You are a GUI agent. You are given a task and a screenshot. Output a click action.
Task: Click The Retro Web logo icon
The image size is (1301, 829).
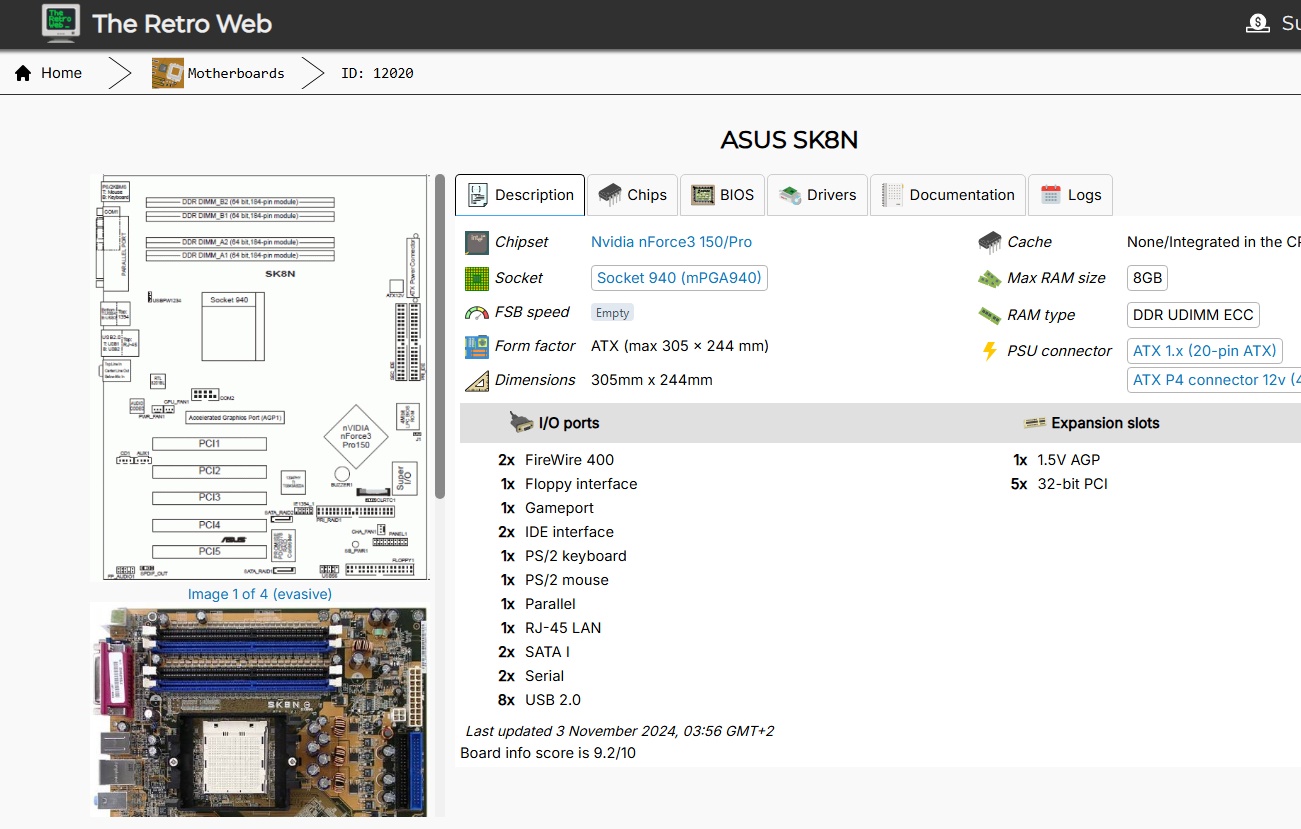pos(61,23)
